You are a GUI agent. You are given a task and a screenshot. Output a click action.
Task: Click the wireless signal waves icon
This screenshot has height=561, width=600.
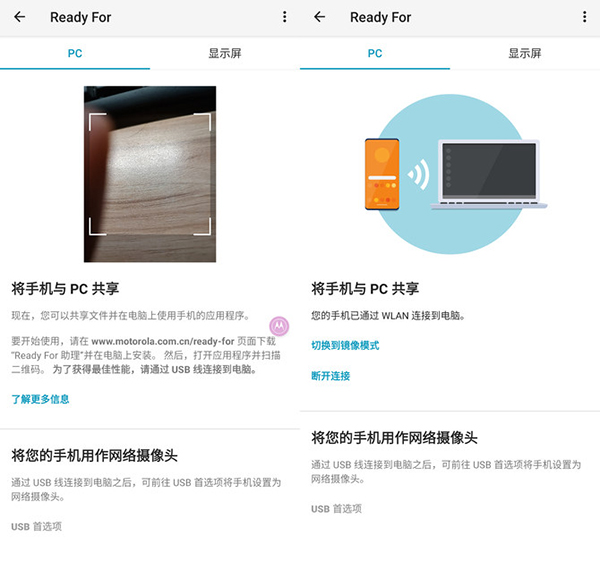point(420,176)
